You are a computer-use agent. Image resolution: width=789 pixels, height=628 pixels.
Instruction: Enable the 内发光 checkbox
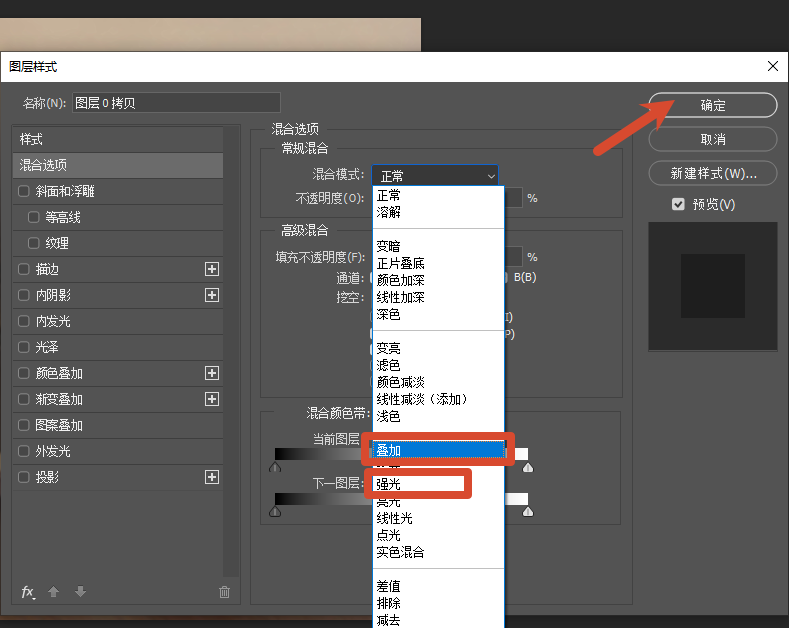point(24,321)
